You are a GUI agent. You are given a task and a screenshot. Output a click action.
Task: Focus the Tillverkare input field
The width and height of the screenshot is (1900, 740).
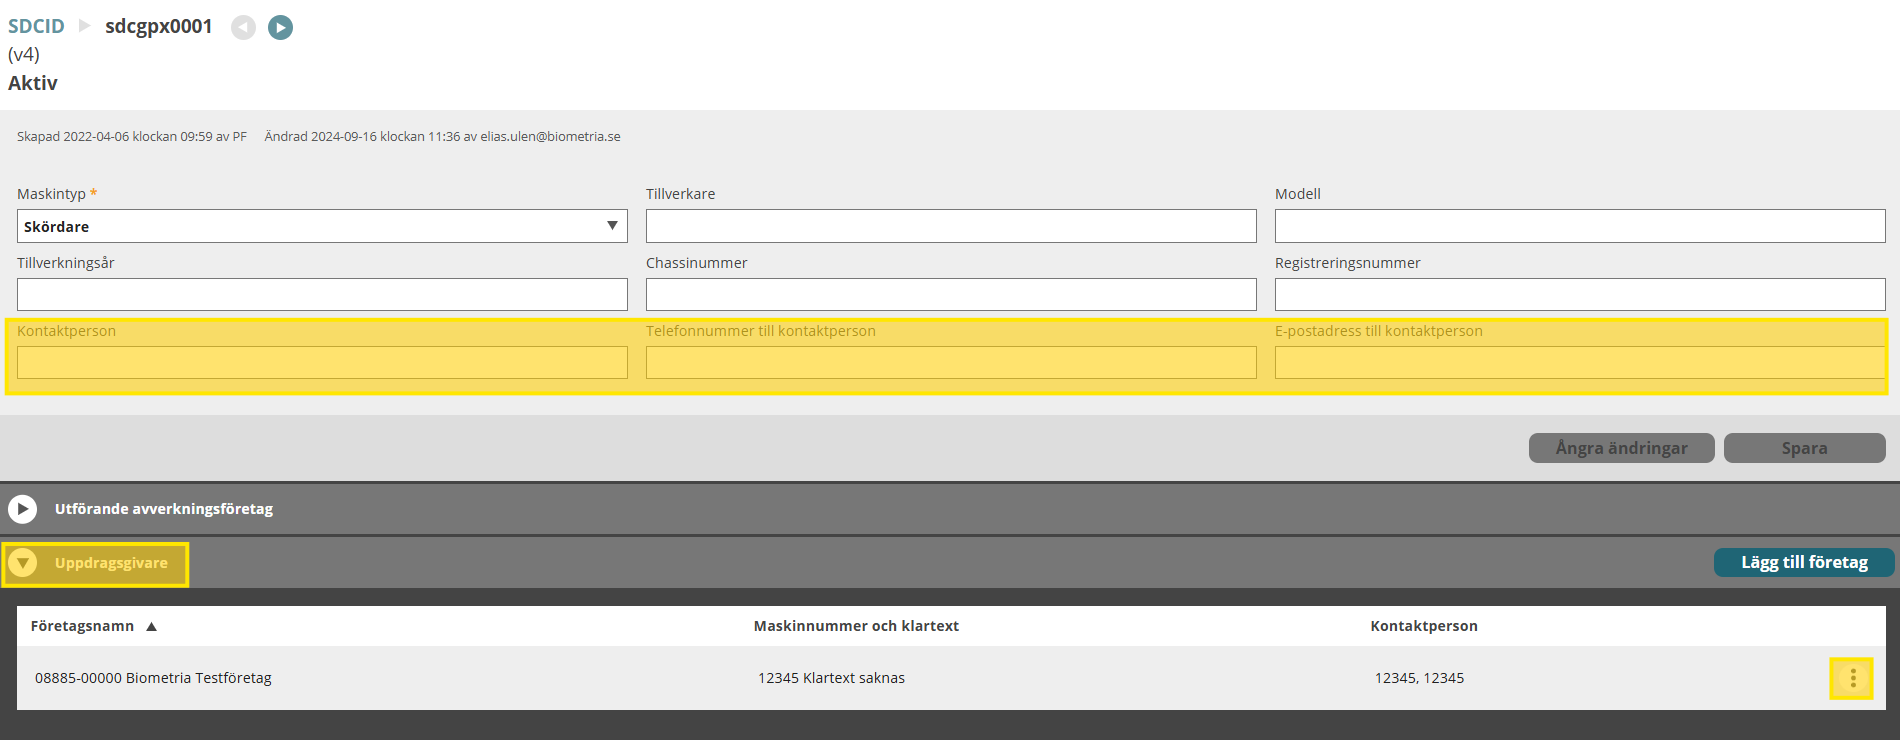[x=951, y=226]
